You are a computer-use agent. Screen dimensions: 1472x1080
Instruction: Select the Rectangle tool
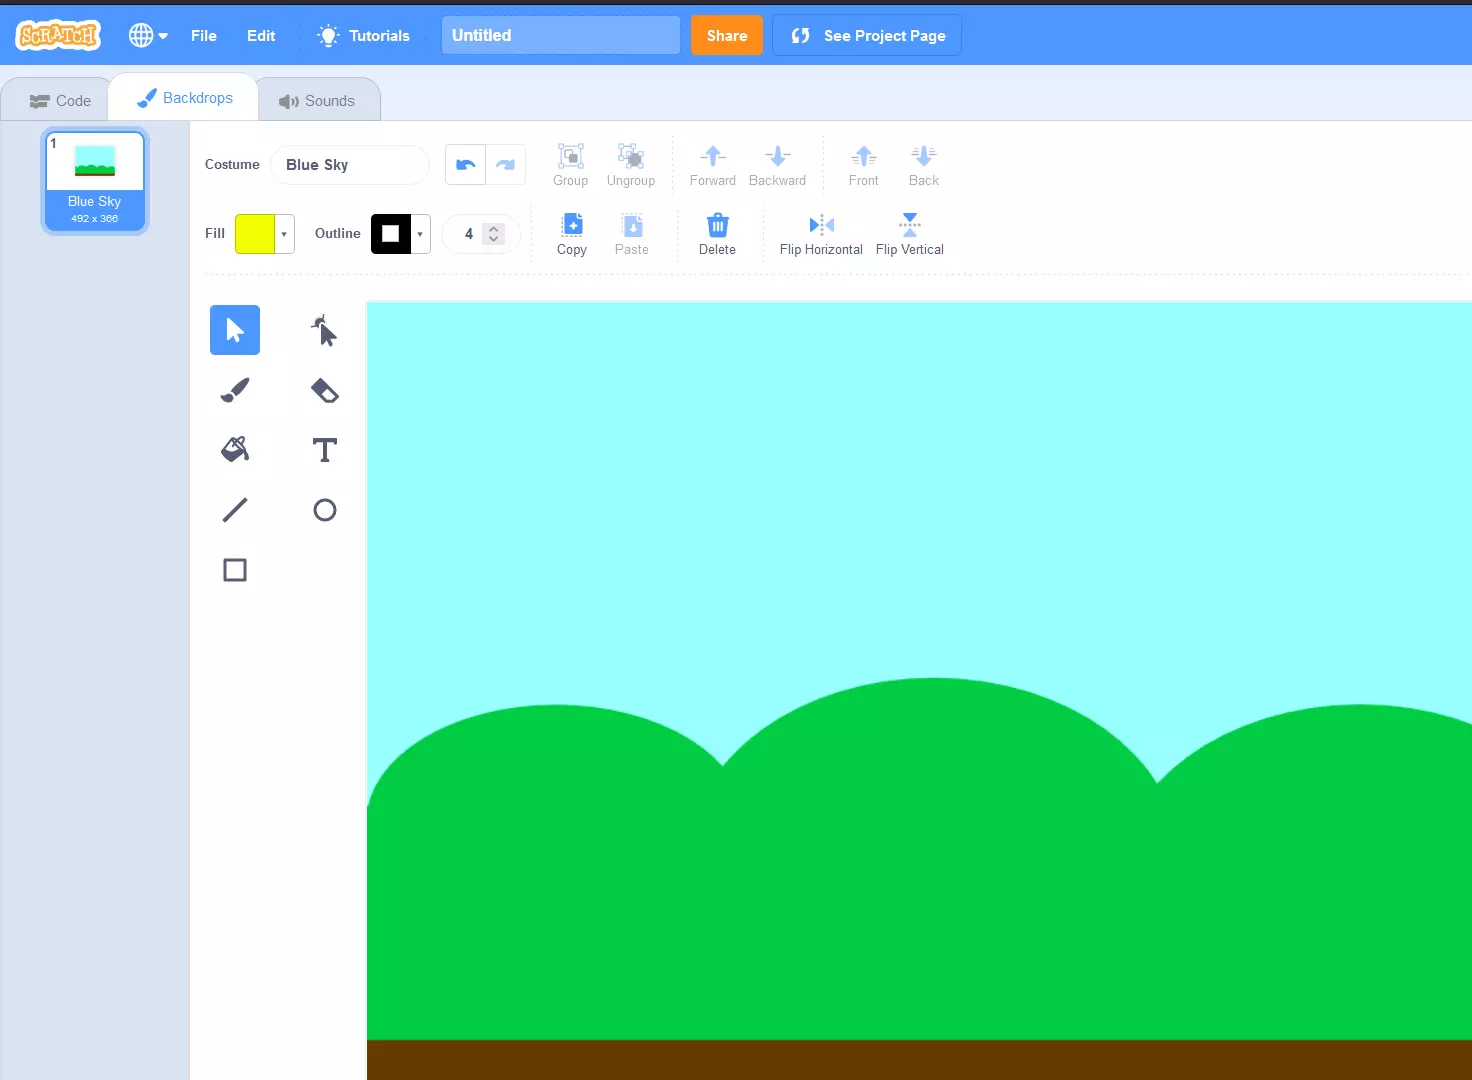click(234, 570)
